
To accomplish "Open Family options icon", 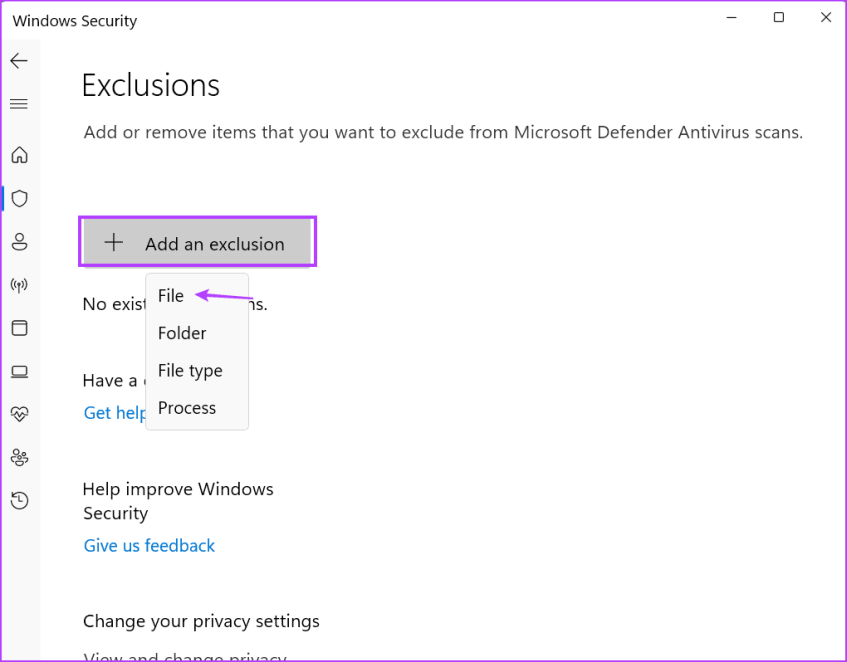I will pos(19,457).
